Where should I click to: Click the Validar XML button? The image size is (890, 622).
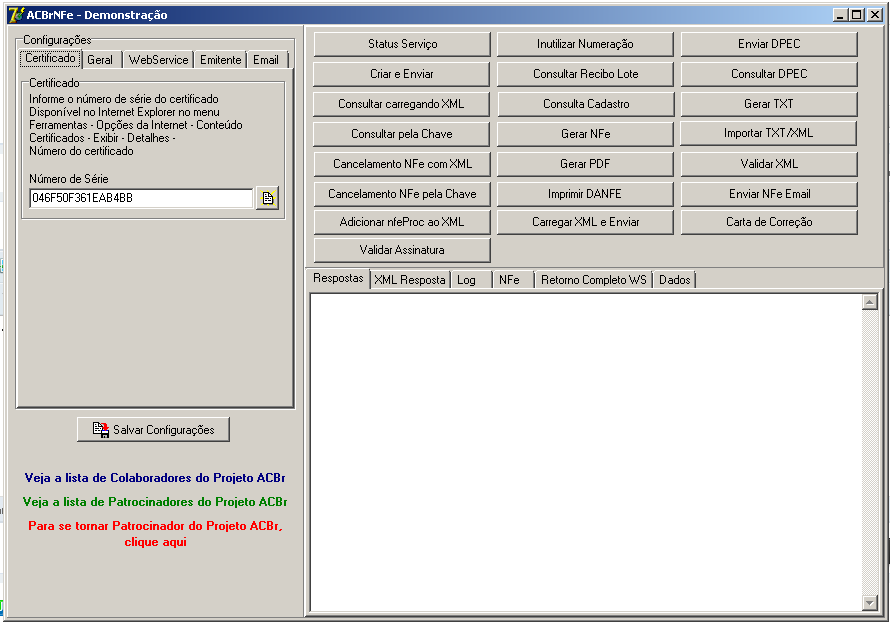pos(769,164)
